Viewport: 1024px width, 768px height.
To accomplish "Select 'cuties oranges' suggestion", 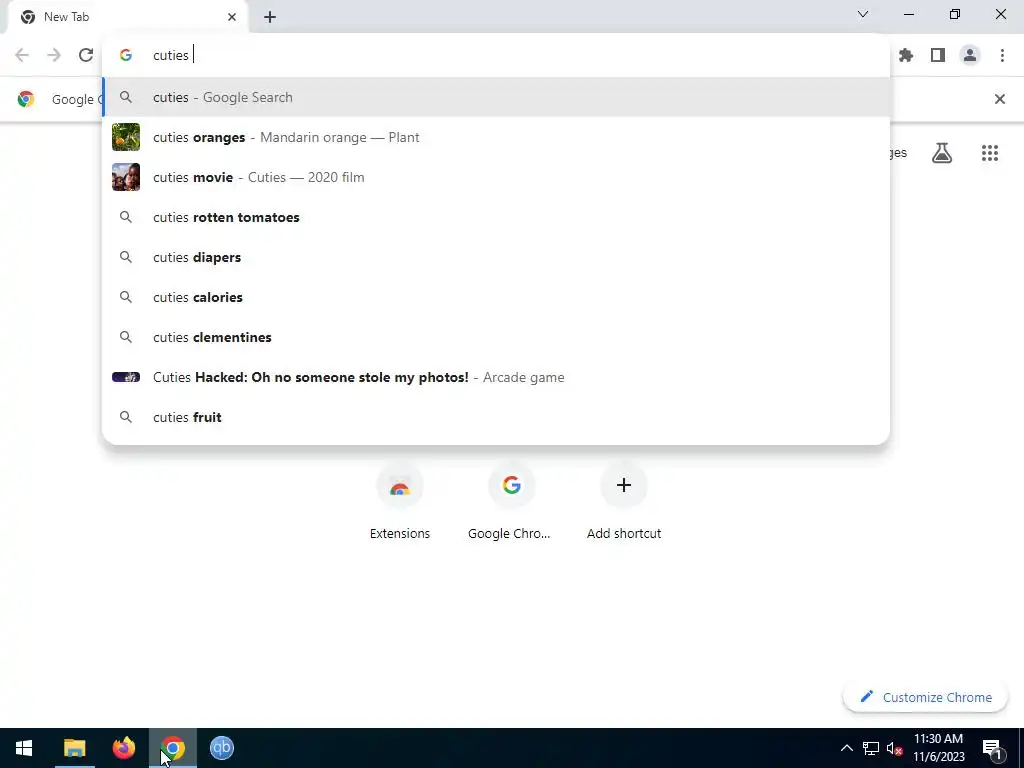I will click(496, 137).
